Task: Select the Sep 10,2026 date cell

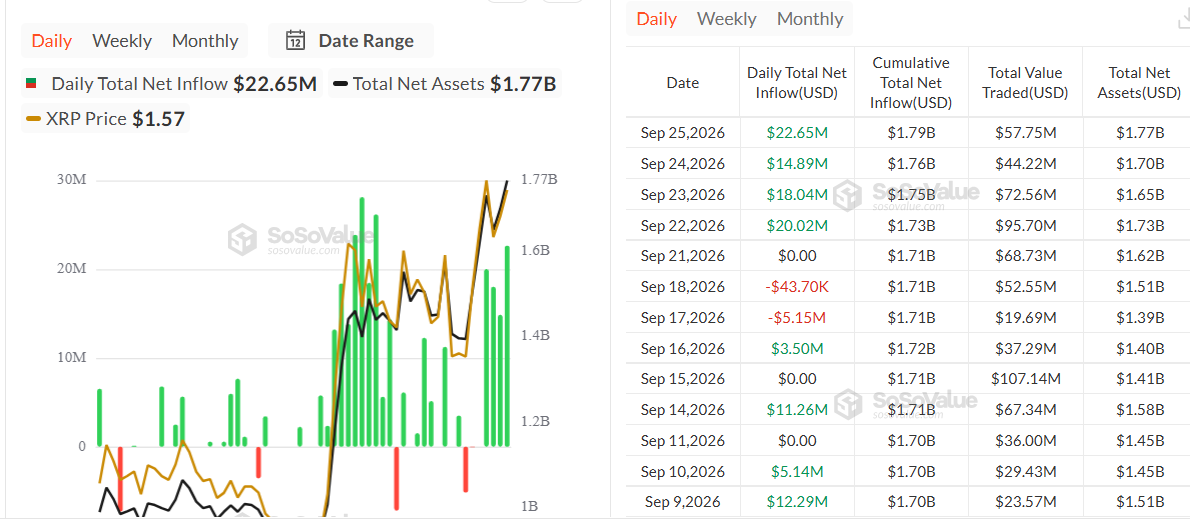Action: [x=683, y=471]
